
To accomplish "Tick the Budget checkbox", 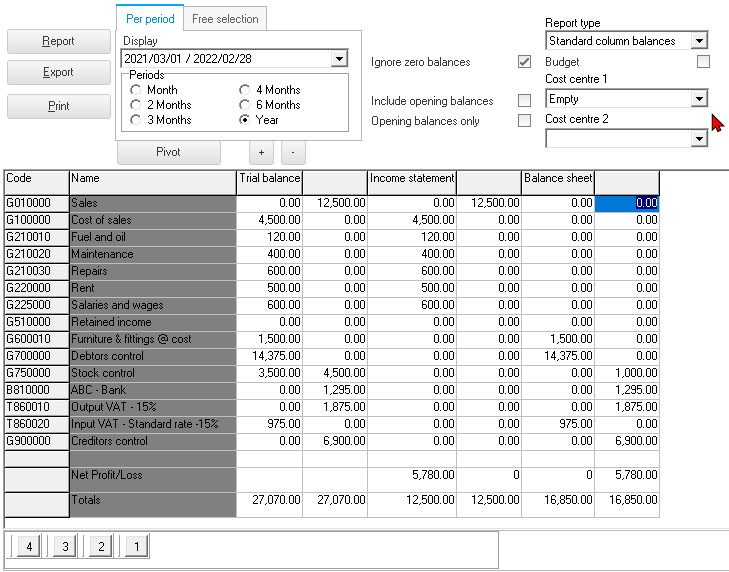I will tap(703, 62).
